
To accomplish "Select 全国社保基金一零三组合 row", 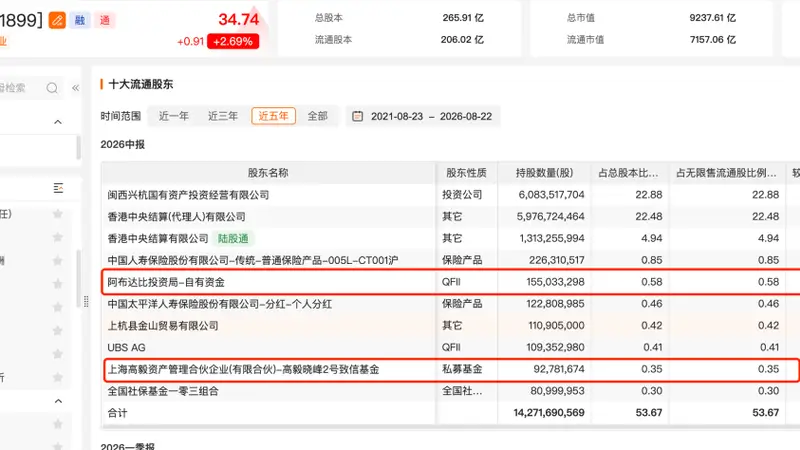I will [451, 391].
